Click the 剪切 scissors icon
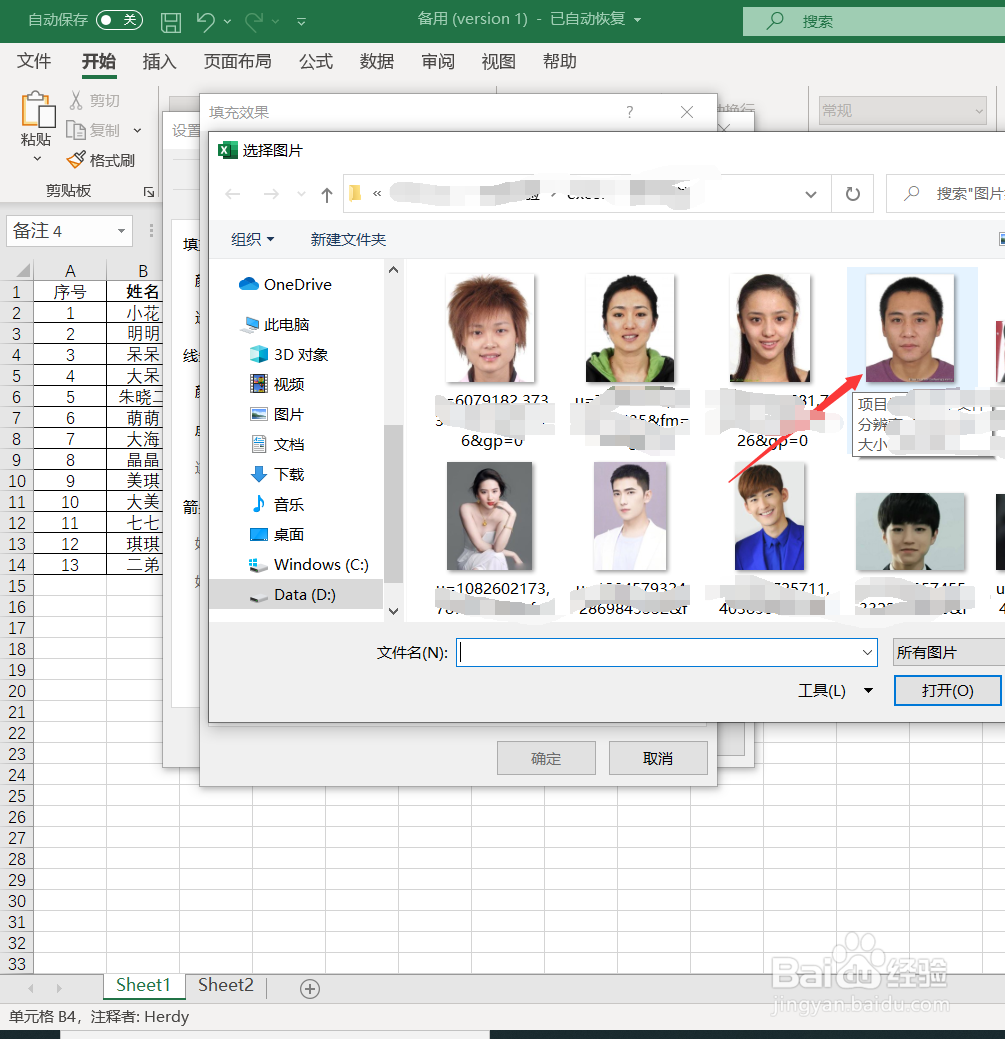 (76, 100)
